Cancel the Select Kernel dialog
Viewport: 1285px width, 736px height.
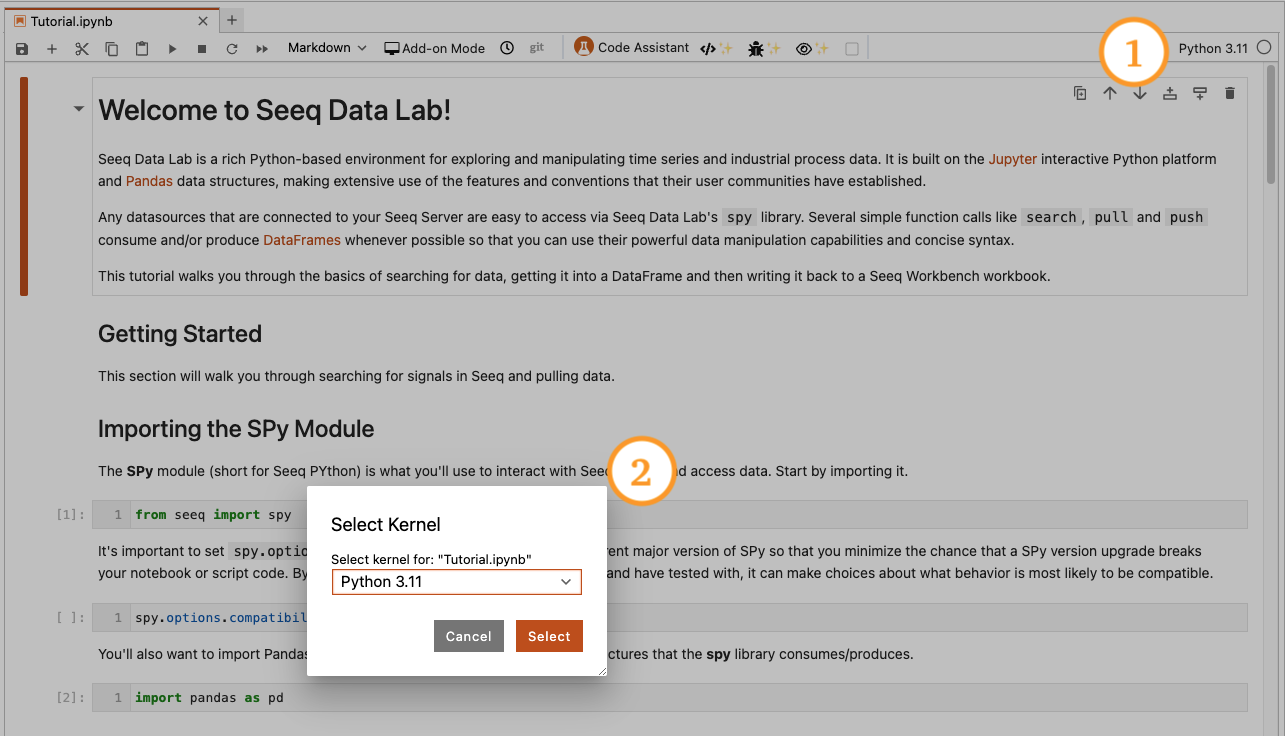pos(468,636)
